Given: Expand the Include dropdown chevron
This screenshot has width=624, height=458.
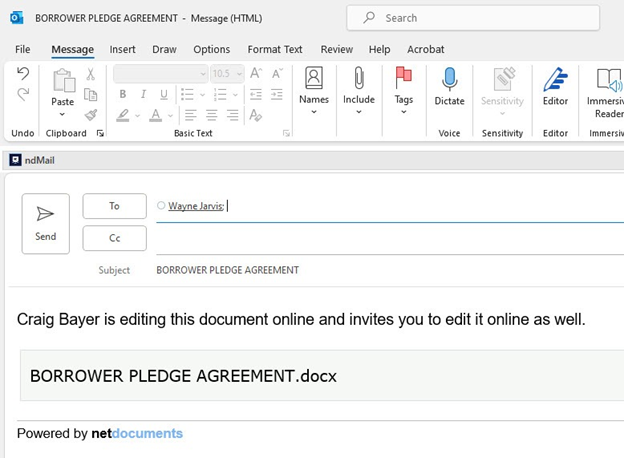Looking at the screenshot, I should click(x=359, y=112).
